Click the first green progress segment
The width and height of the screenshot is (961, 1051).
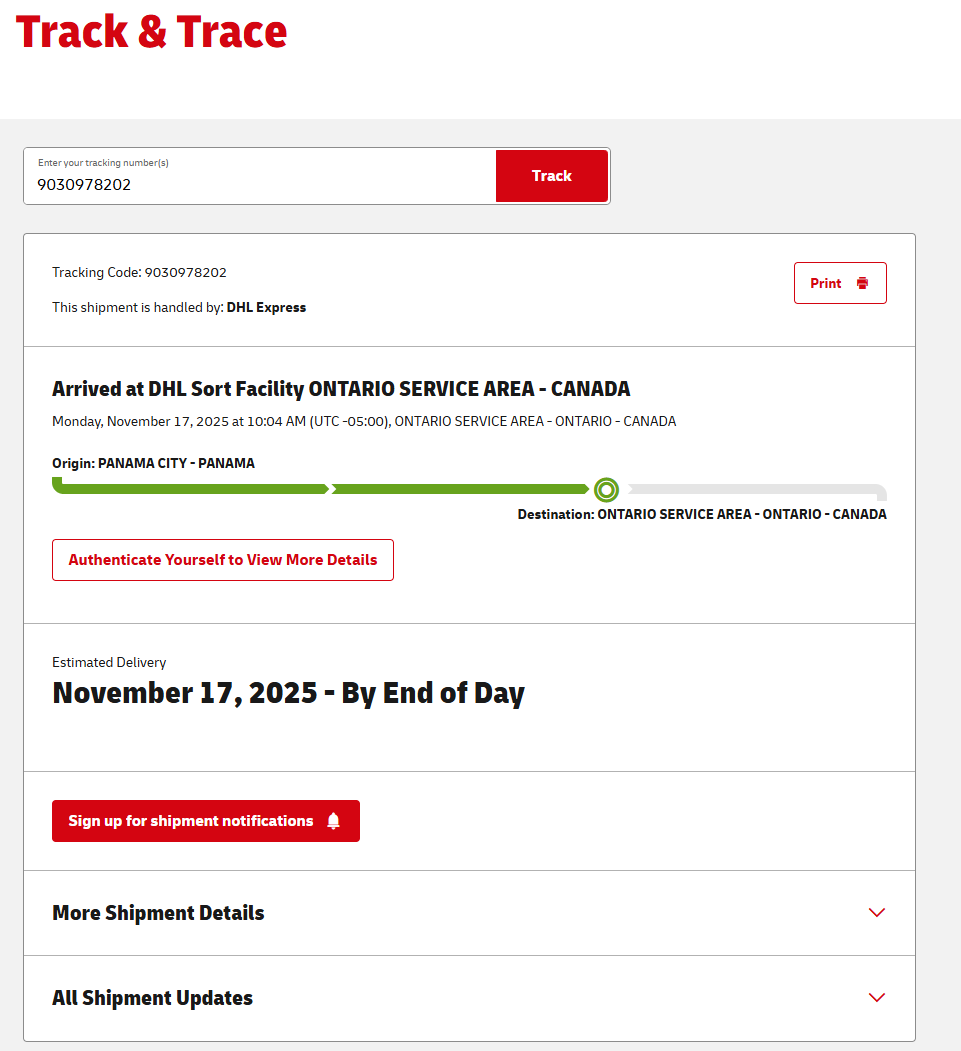pyautogui.click(x=190, y=489)
